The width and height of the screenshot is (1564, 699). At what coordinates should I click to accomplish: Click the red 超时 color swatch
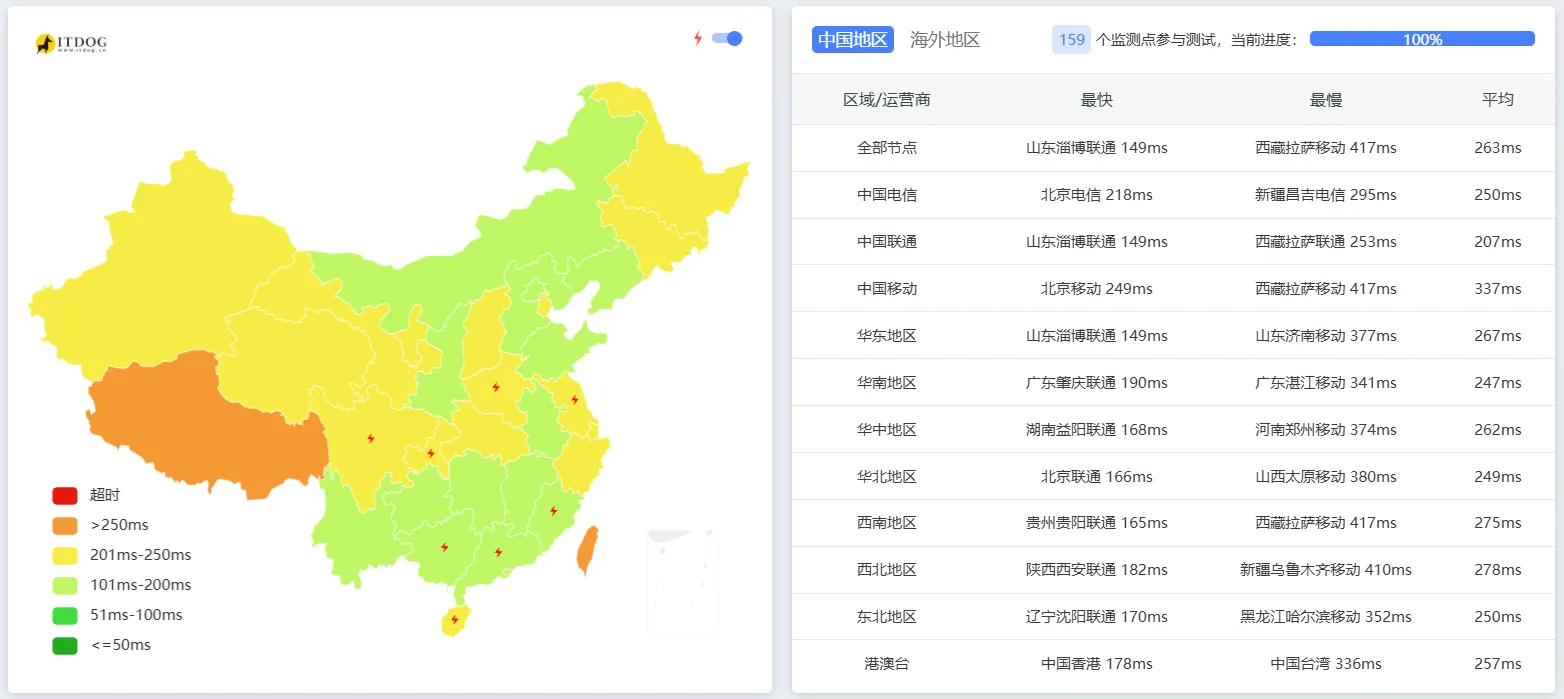[63, 494]
